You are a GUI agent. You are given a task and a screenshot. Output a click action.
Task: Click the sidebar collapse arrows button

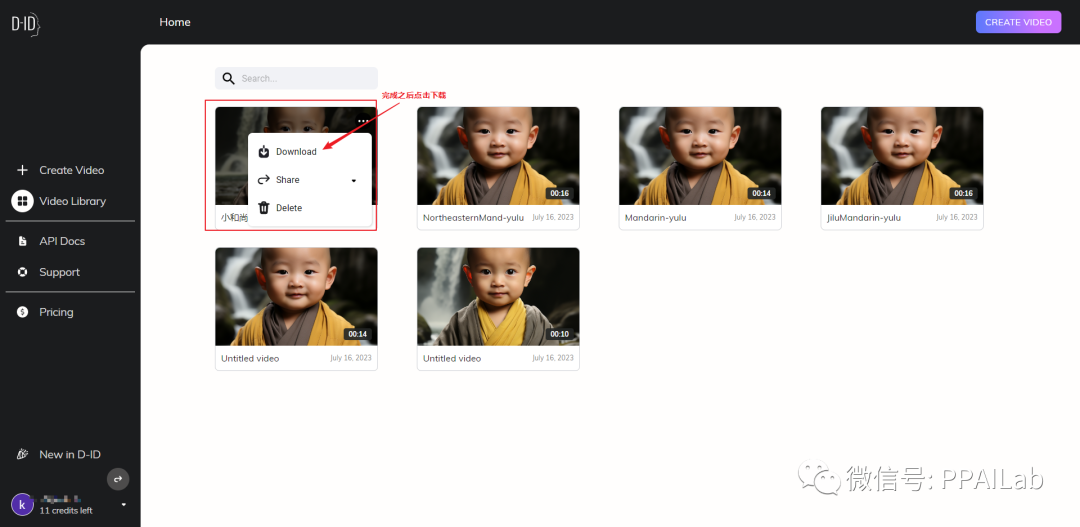(x=118, y=479)
